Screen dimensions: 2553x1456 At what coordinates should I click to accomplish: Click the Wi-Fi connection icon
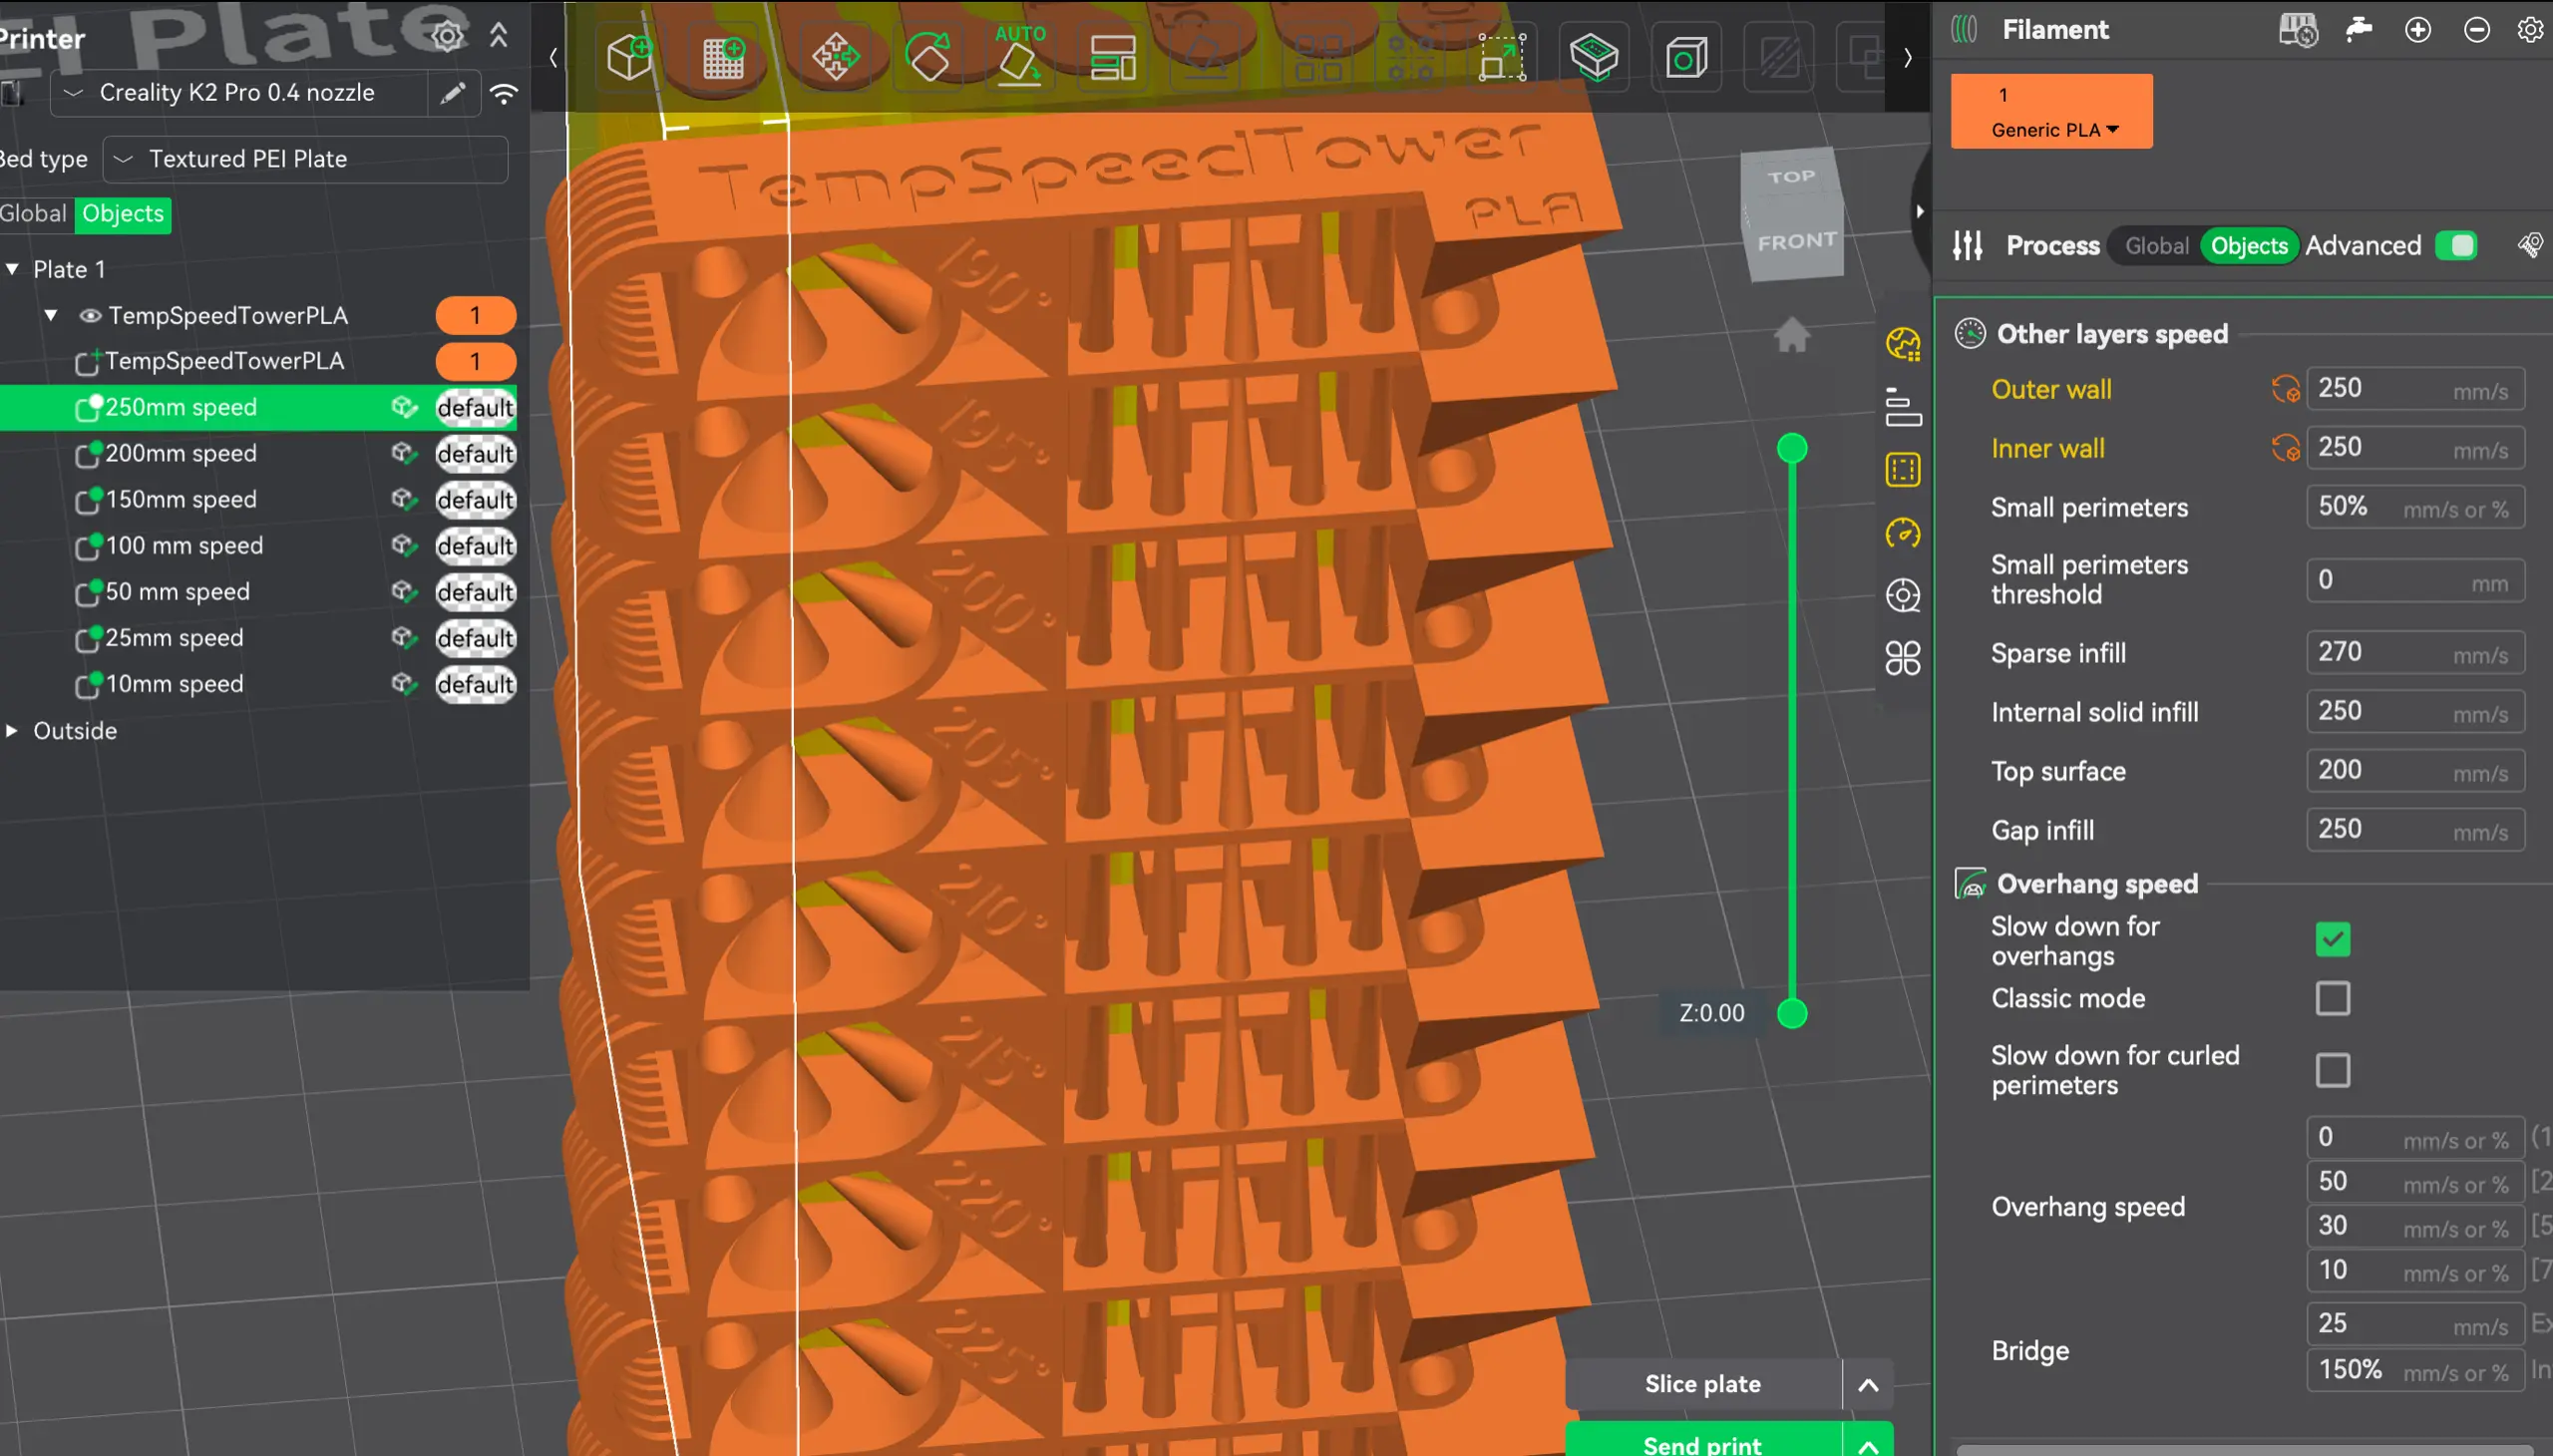(x=504, y=93)
